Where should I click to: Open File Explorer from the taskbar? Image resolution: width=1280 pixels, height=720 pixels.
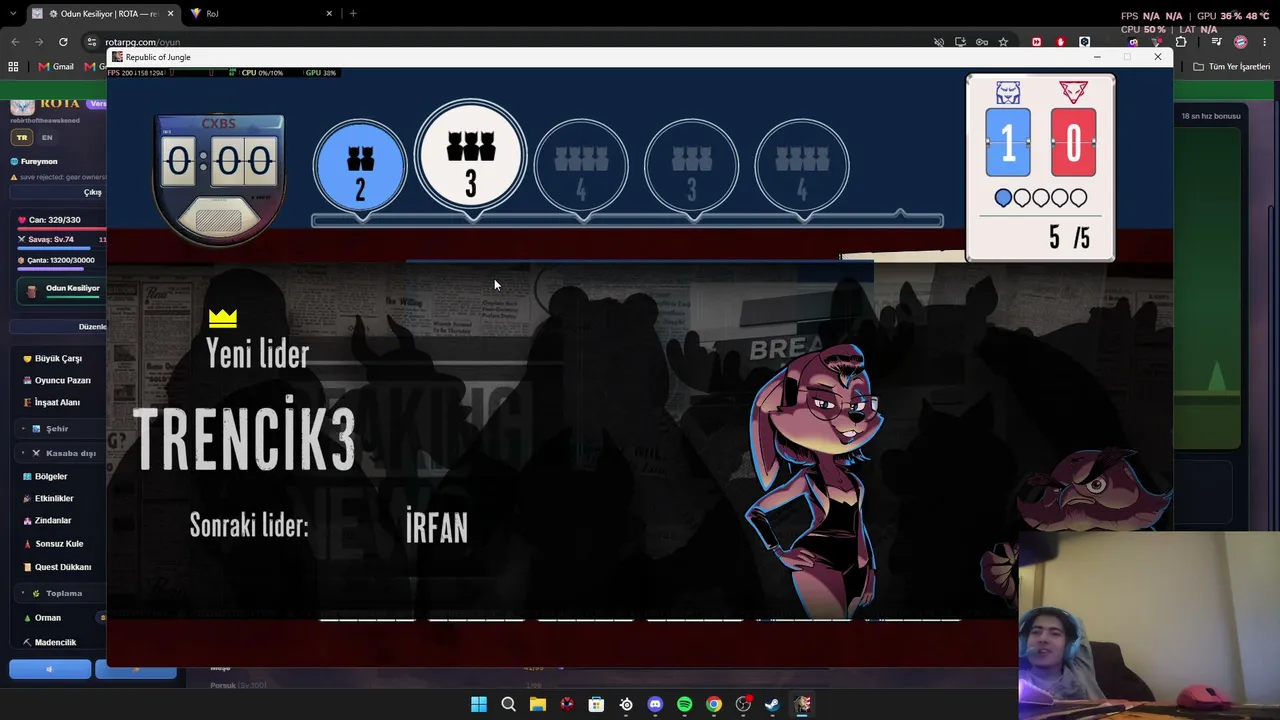pos(537,704)
